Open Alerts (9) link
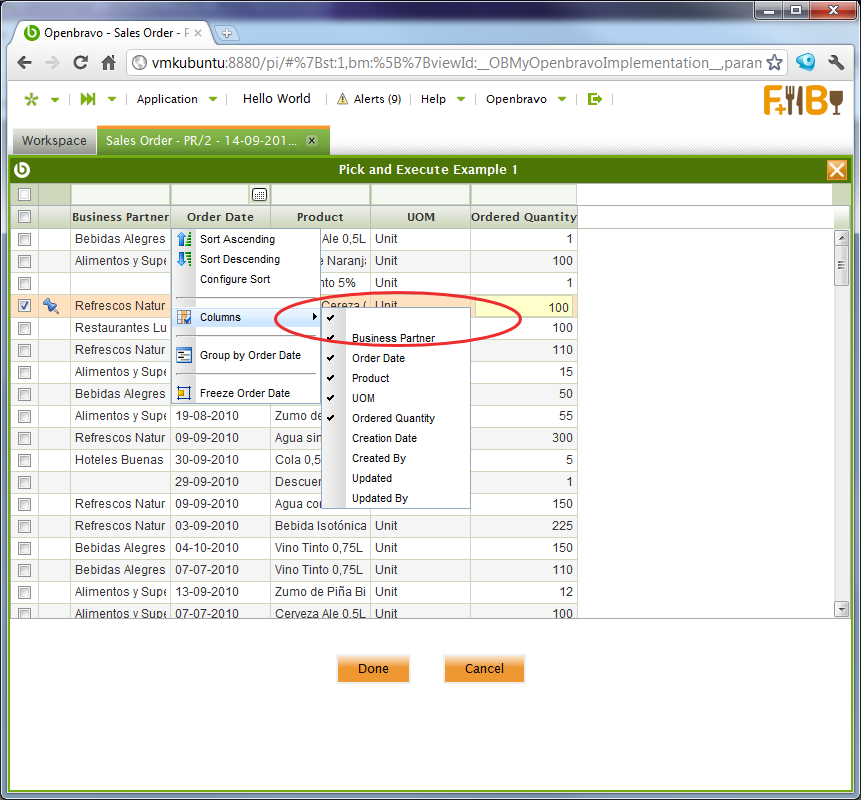 pos(377,99)
